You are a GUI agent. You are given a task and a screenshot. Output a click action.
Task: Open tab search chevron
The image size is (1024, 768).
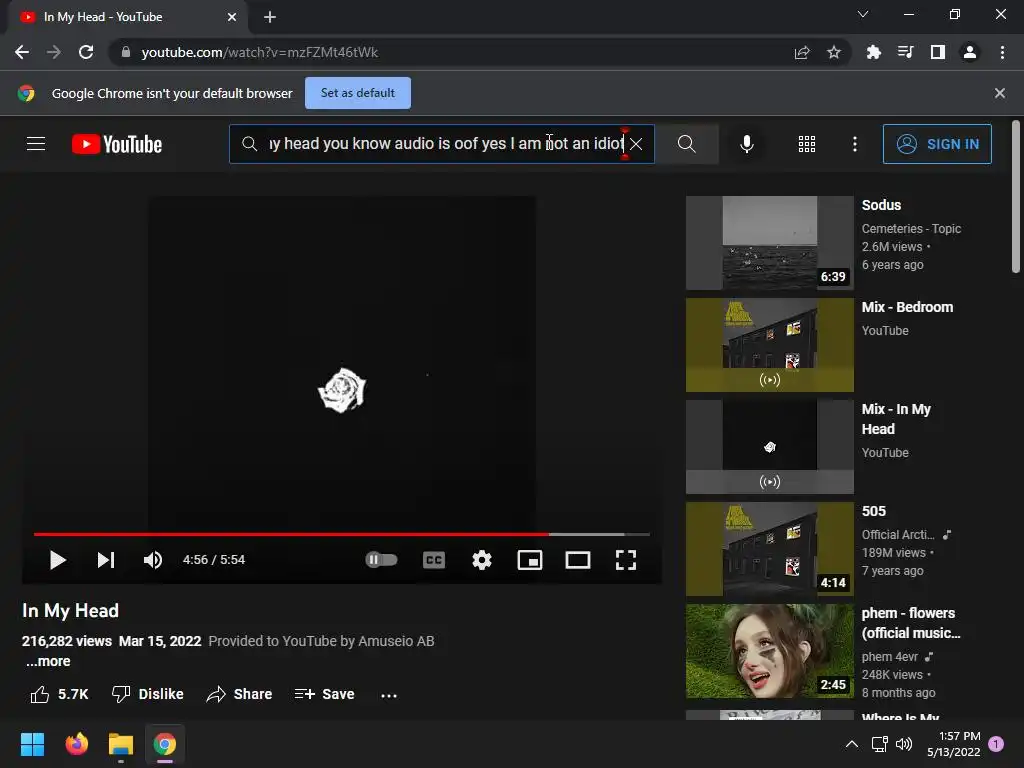click(863, 14)
